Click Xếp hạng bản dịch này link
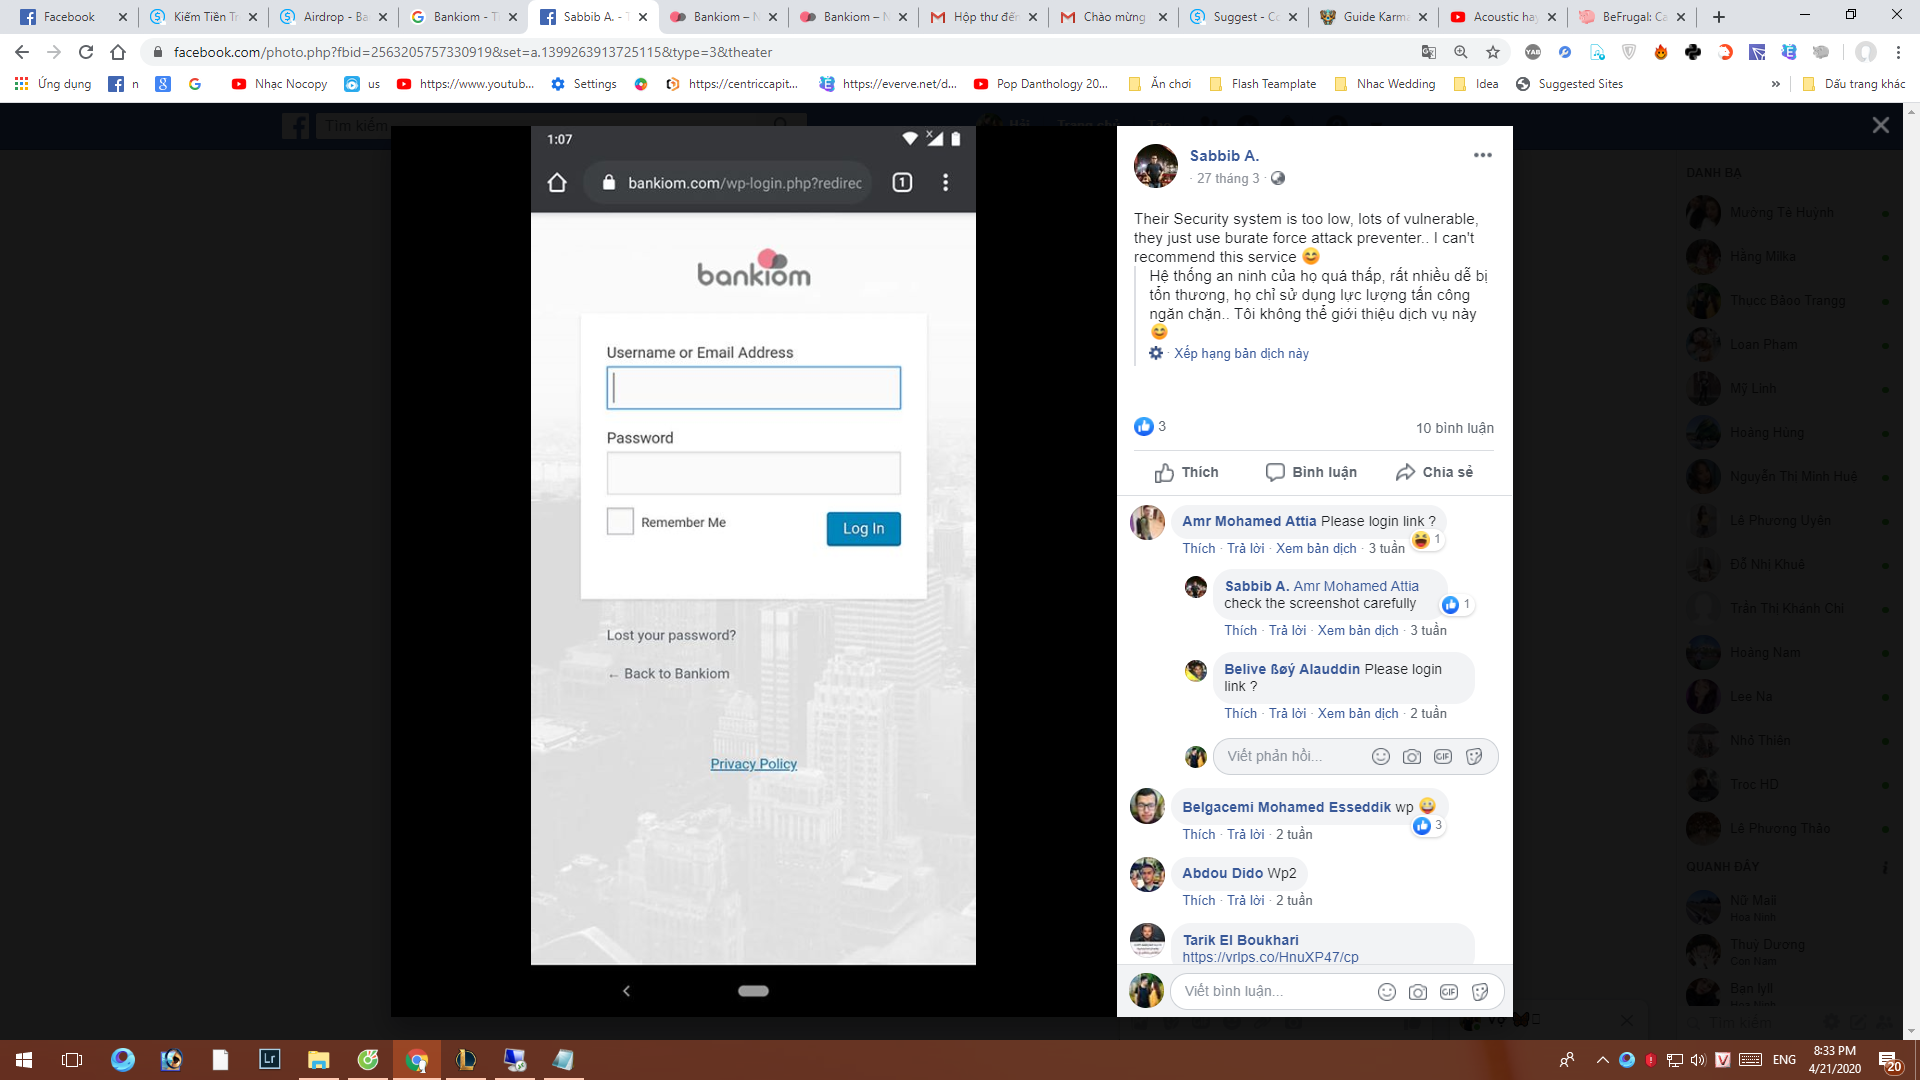Viewport: 1920px width, 1080px height. click(1240, 354)
